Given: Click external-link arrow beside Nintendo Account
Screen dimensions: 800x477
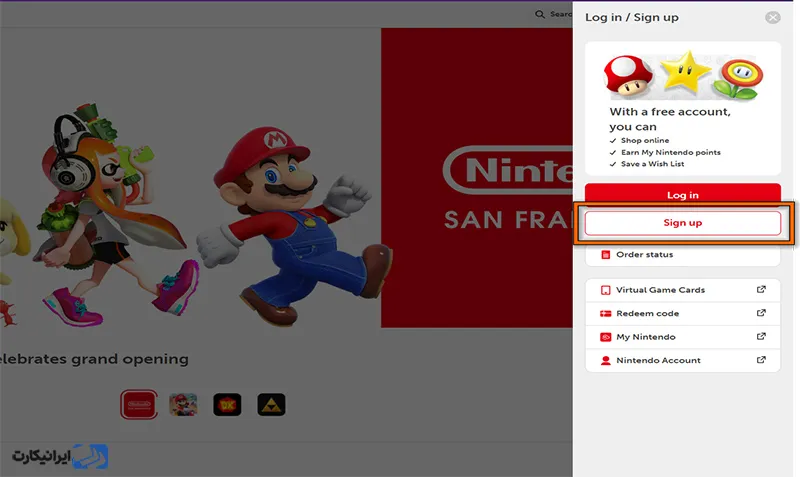Looking at the screenshot, I should click(x=761, y=360).
